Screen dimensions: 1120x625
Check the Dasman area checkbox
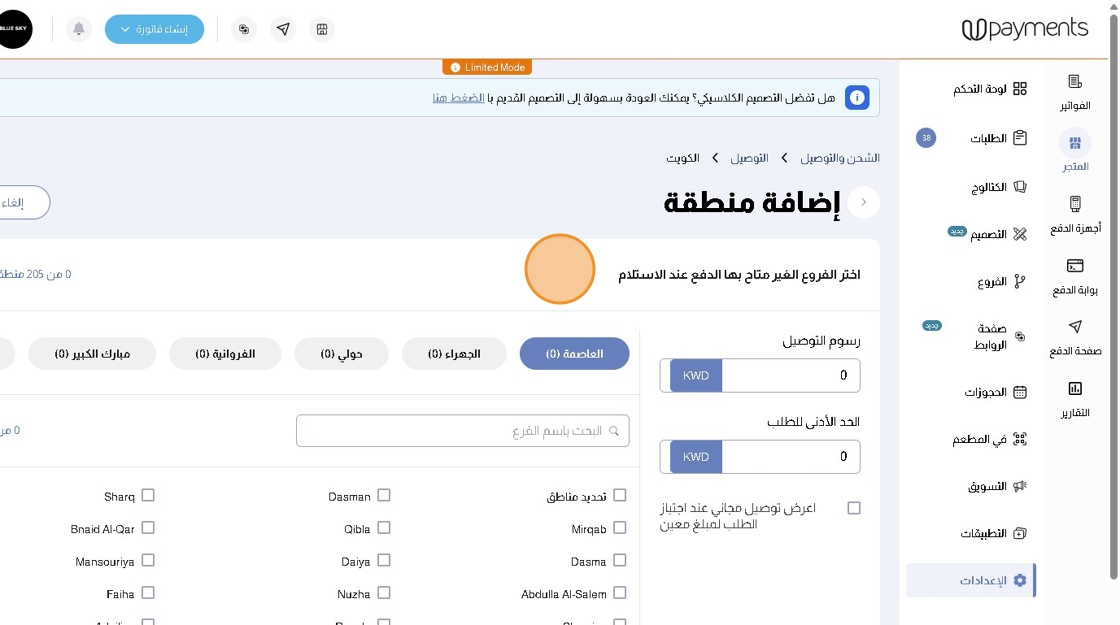[384, 495]
